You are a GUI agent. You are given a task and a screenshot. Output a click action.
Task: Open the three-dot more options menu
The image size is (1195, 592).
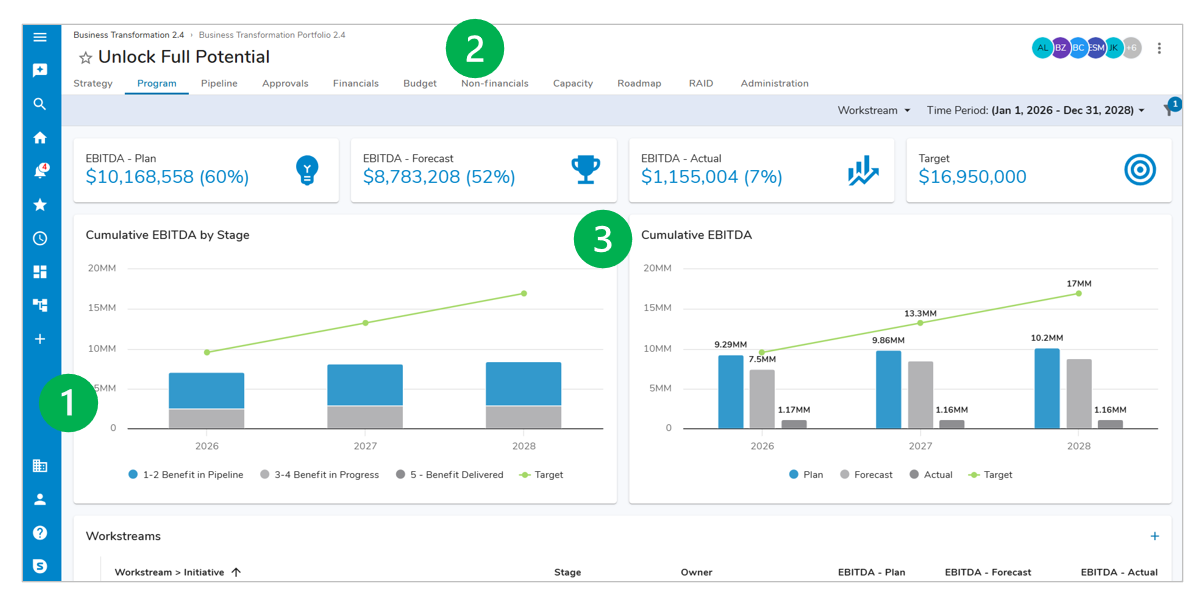pos(1159,48)
